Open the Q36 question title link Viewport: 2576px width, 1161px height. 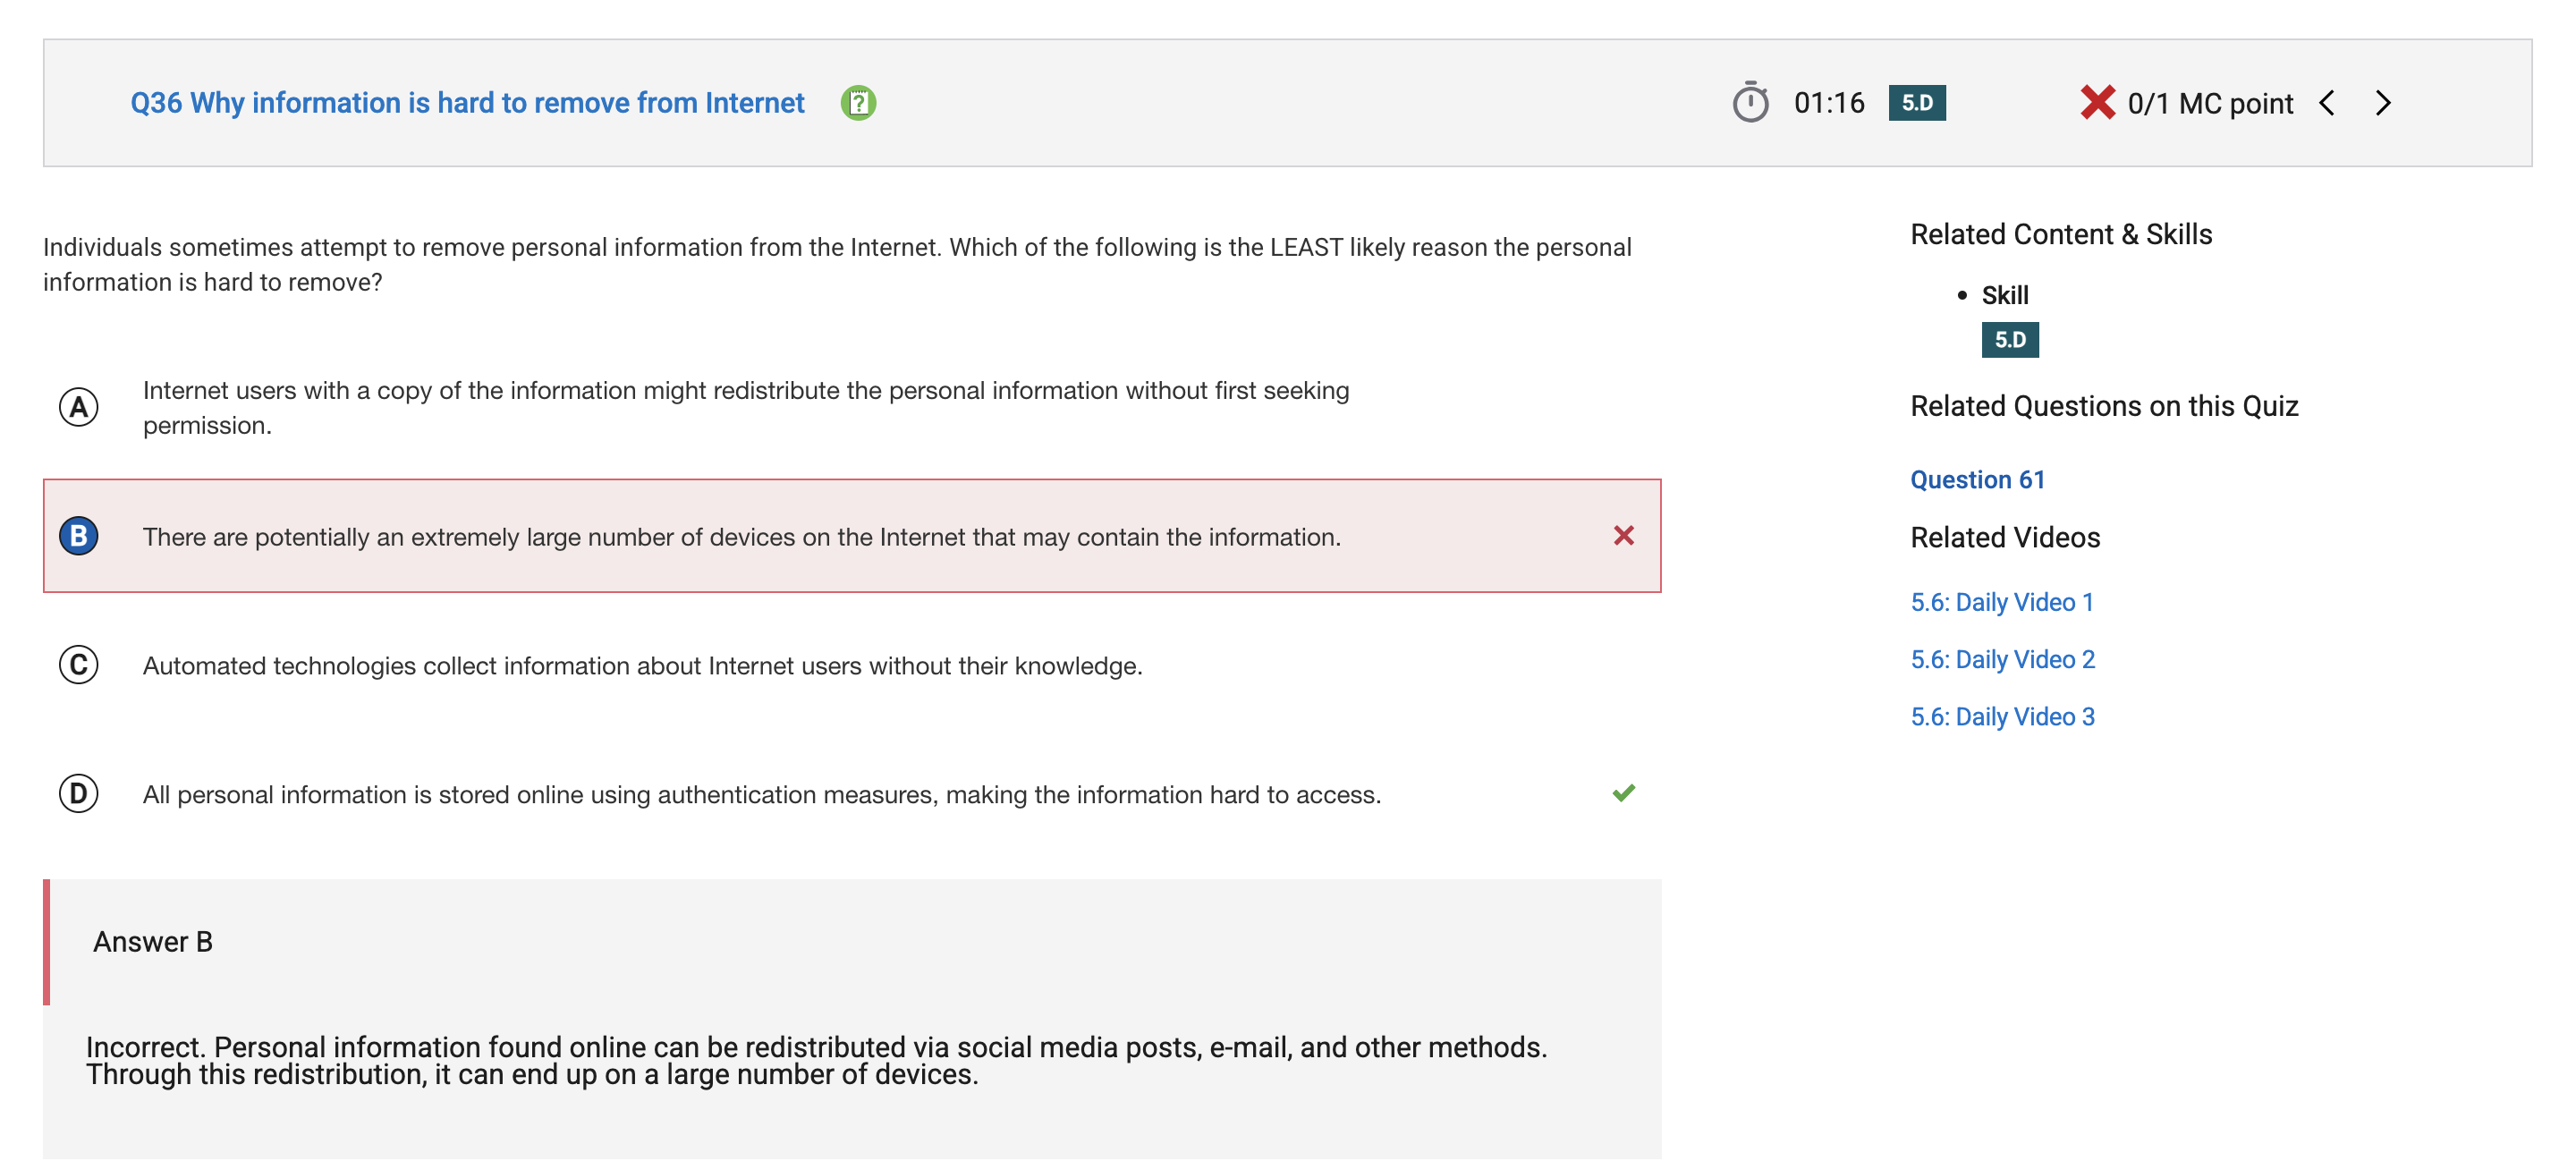click(x=467, y=103)
